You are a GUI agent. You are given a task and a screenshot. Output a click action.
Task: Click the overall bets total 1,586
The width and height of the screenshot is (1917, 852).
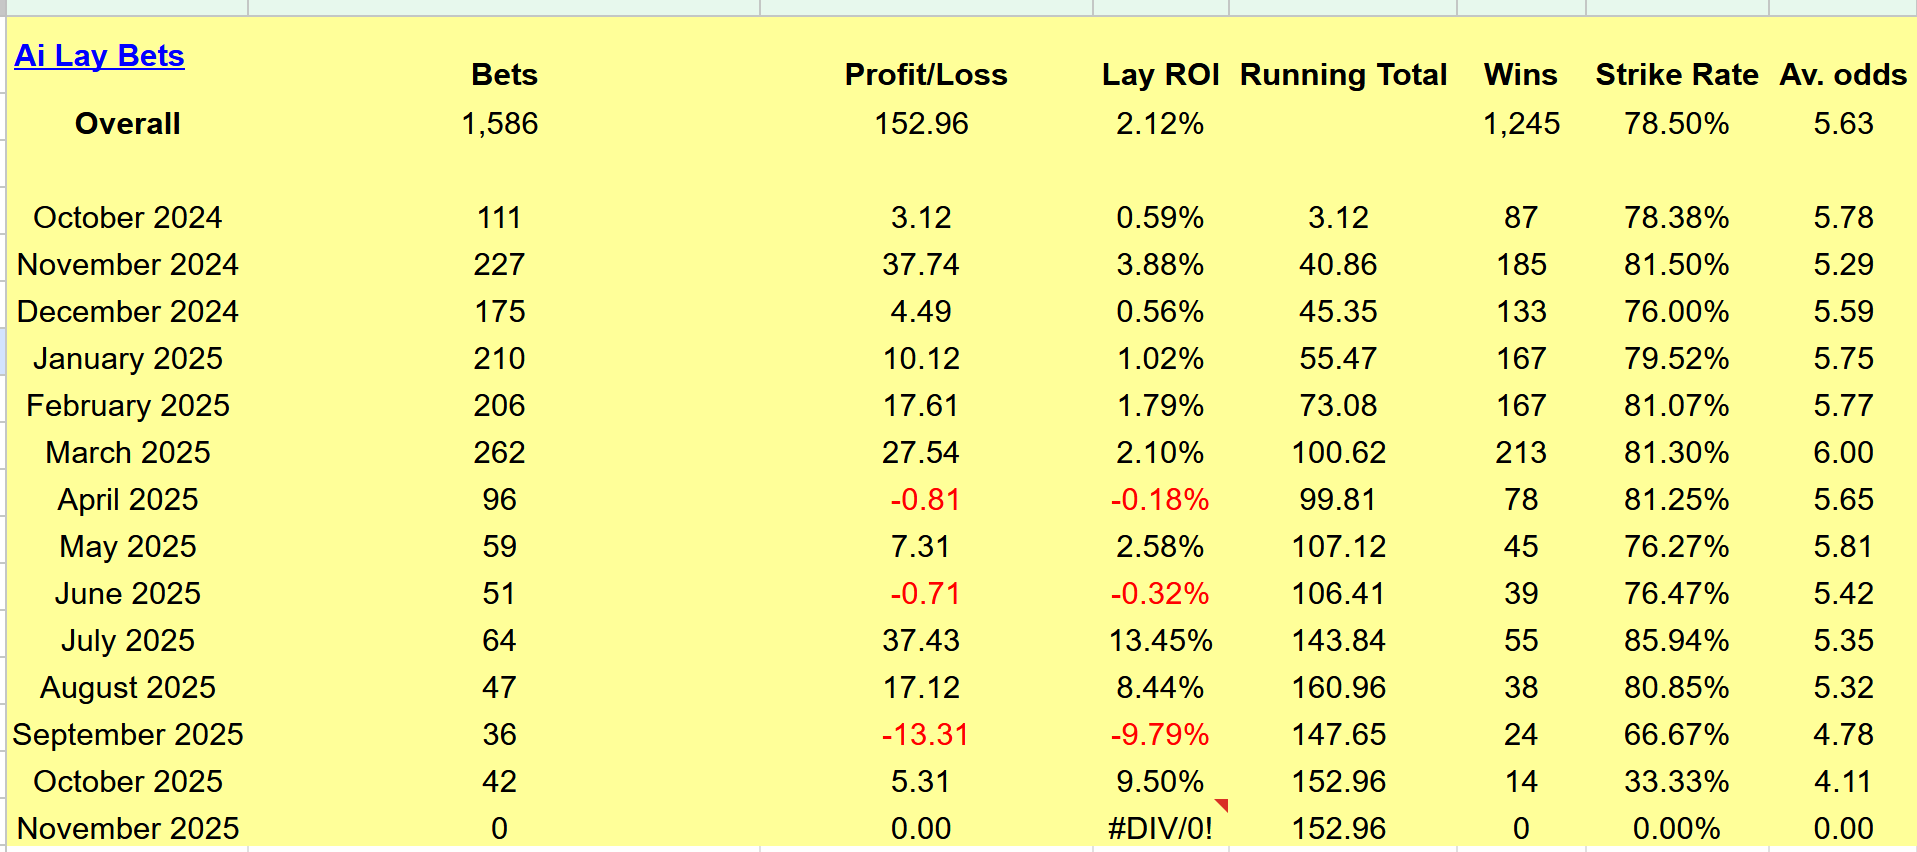pos(499,124)
